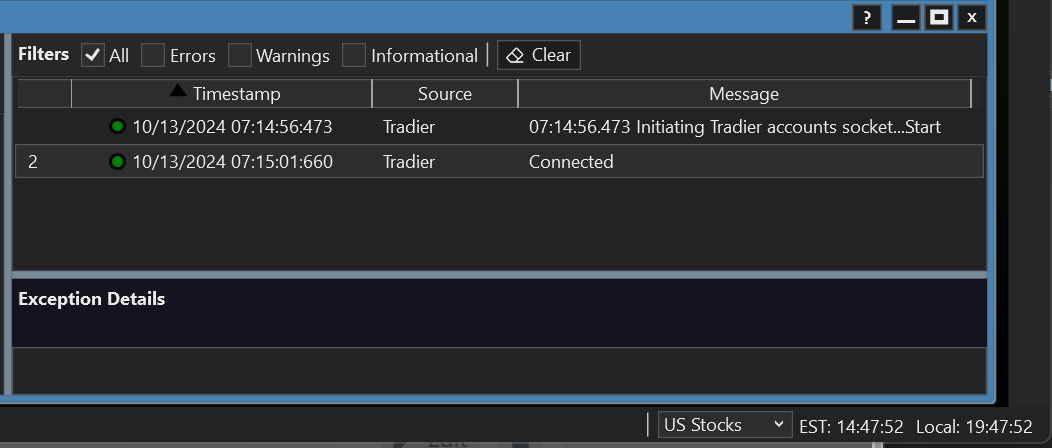1052x448 pixels.
Task: Sort by the Message column header
Action: pos(743,94)
